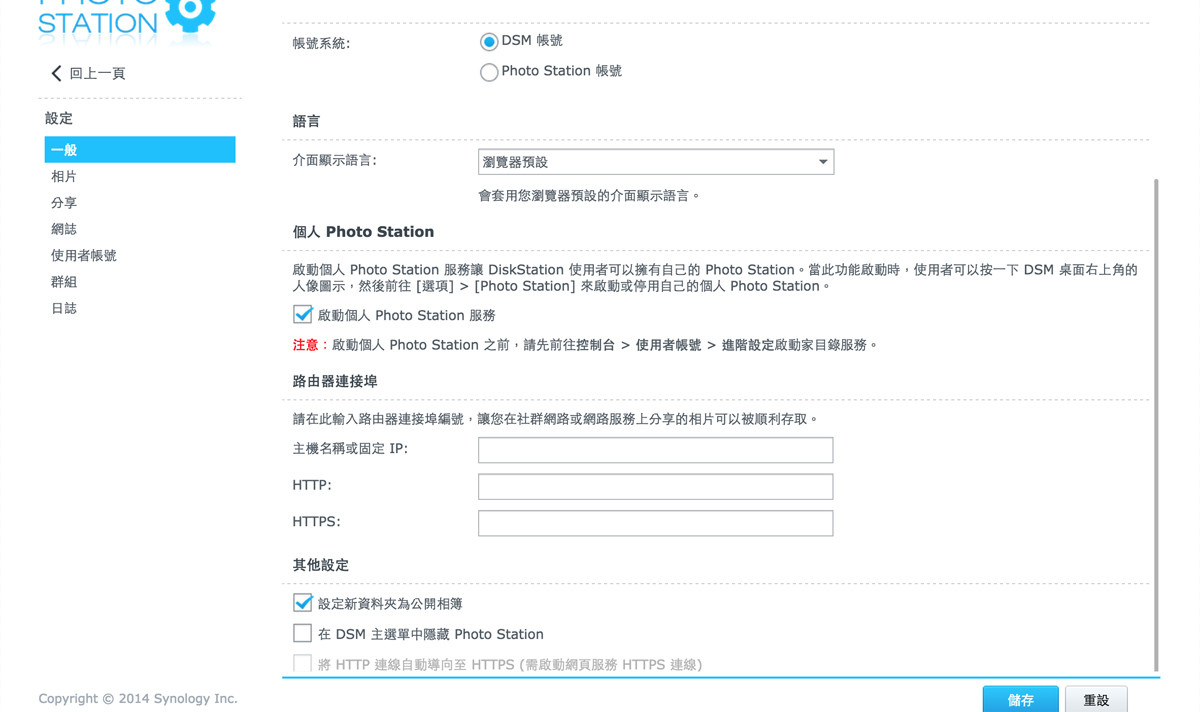Open the 使用者帳號 settings section
The image size is (1200, 712).
click(x=84, y=256)
